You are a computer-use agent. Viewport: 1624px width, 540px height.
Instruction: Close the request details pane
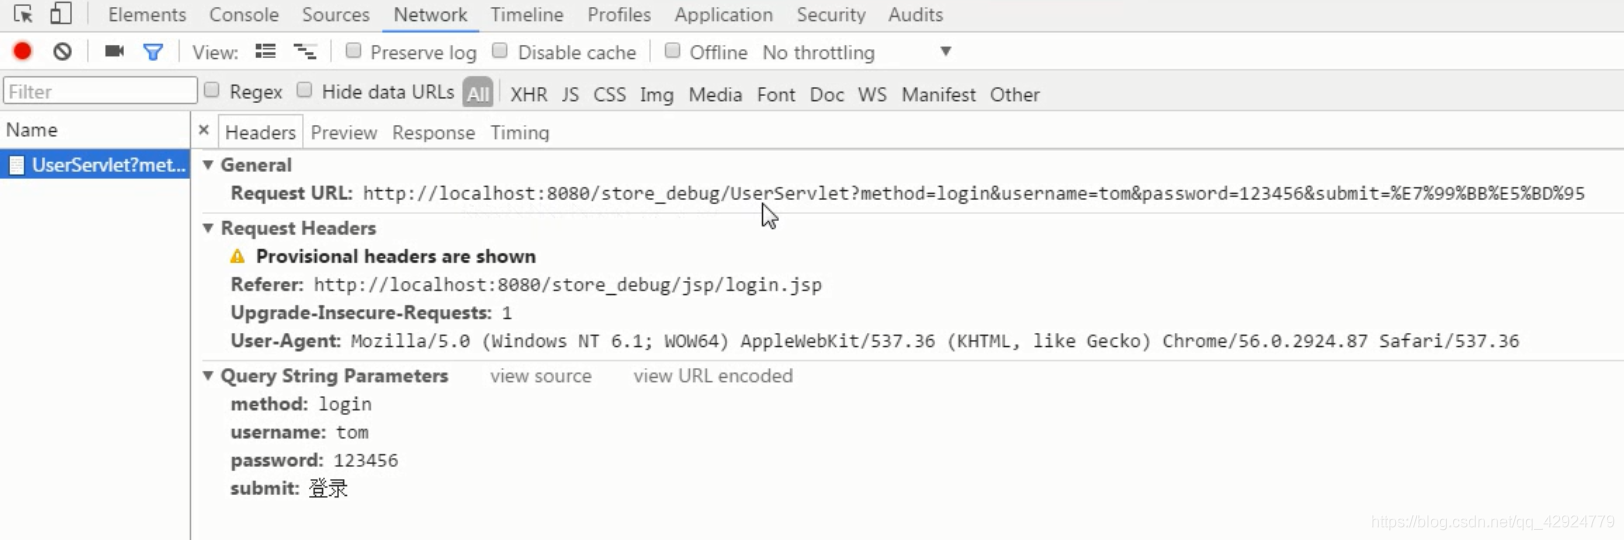click(203, 131)
